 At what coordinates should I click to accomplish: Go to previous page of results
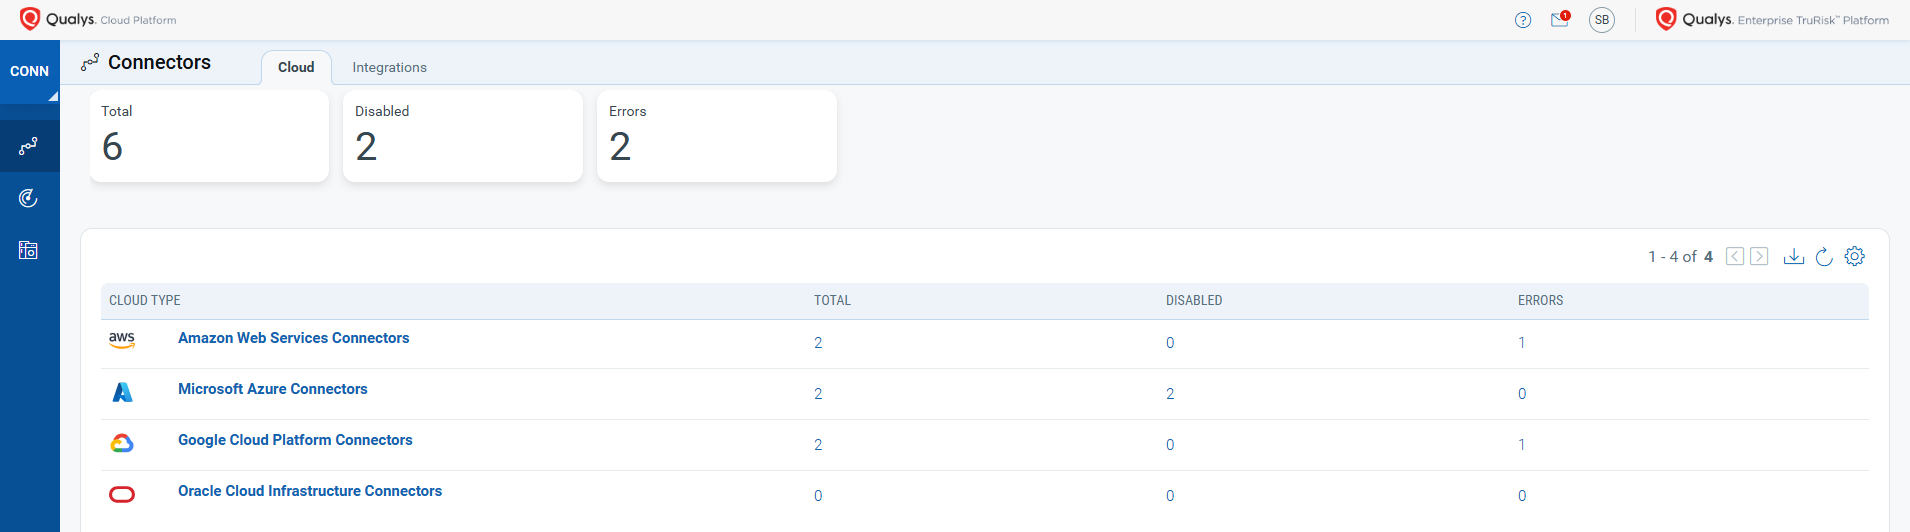coord(1735,257)
